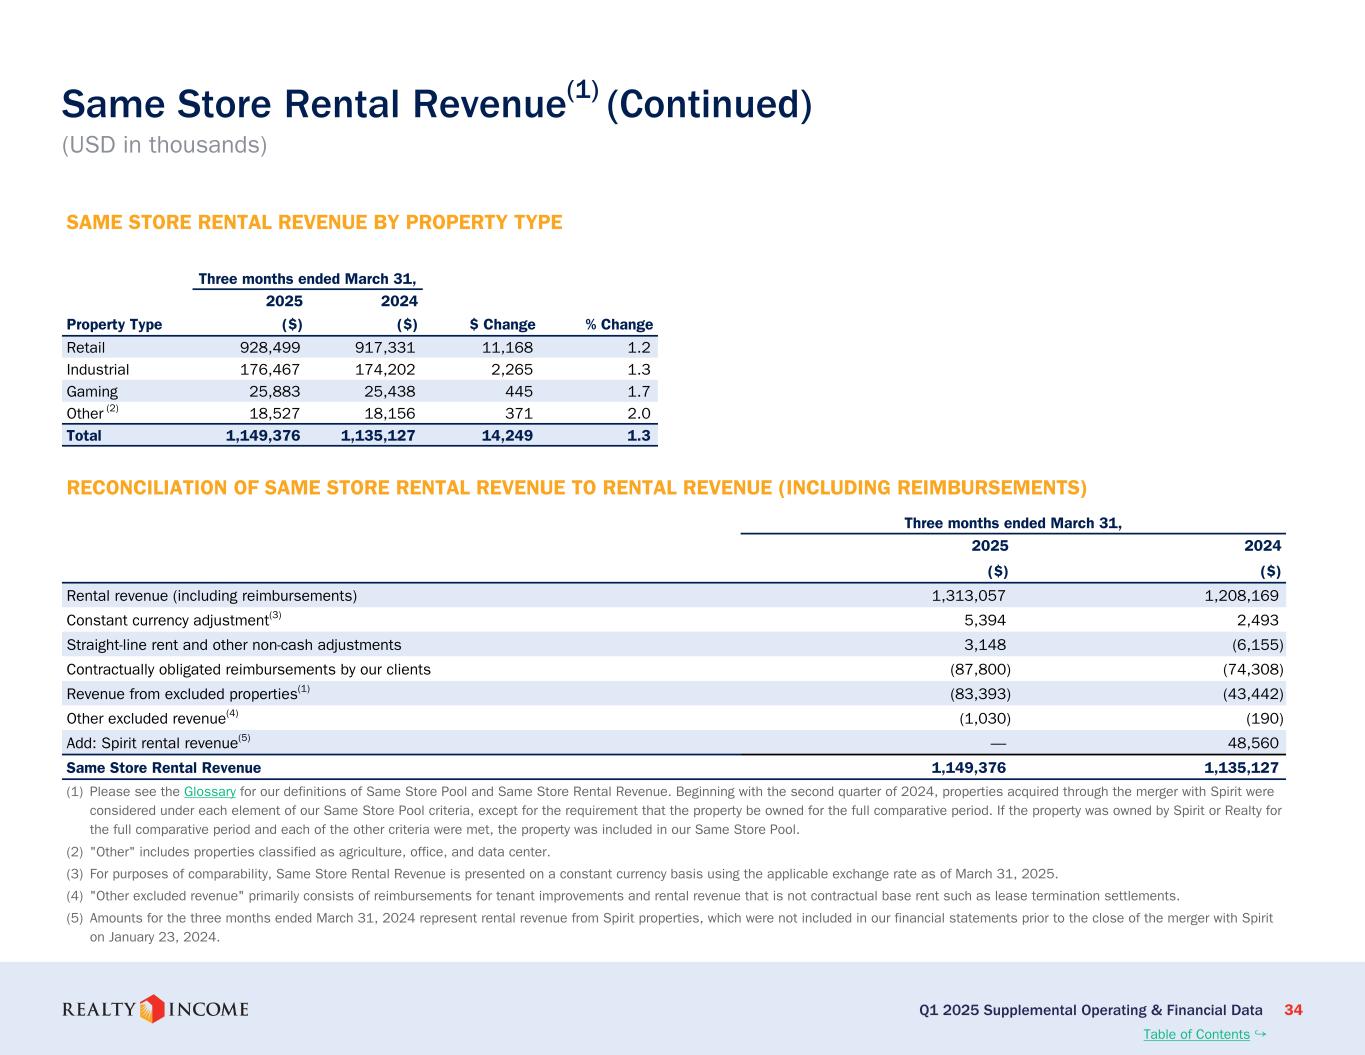
Task: Click the Same Store Rental Revenue by Property Type heading
Action: [x=314, y=222]
